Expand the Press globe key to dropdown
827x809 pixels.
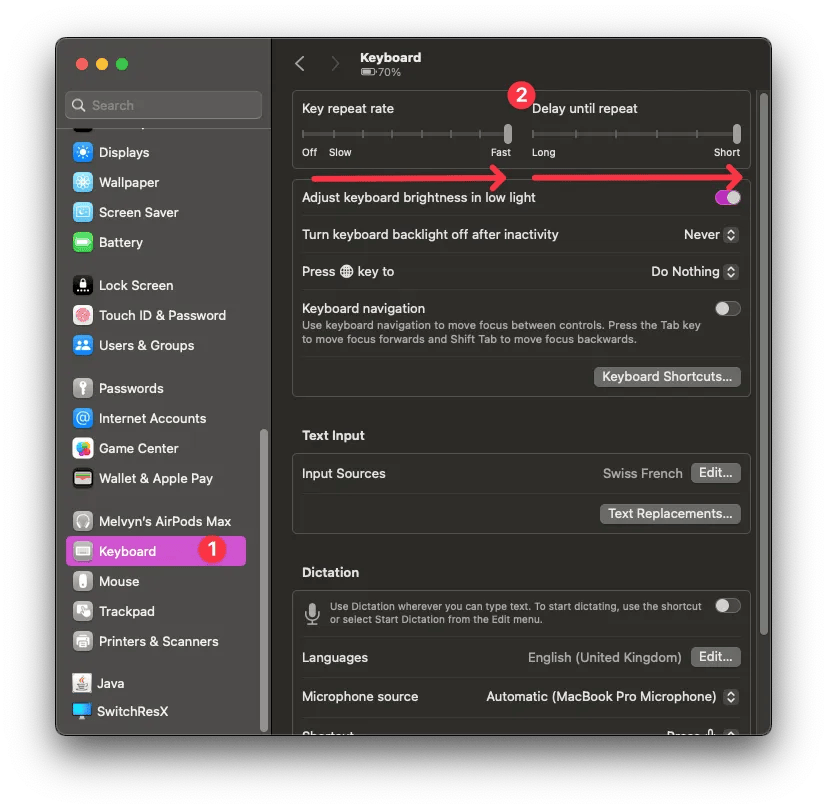coord(695,272)
